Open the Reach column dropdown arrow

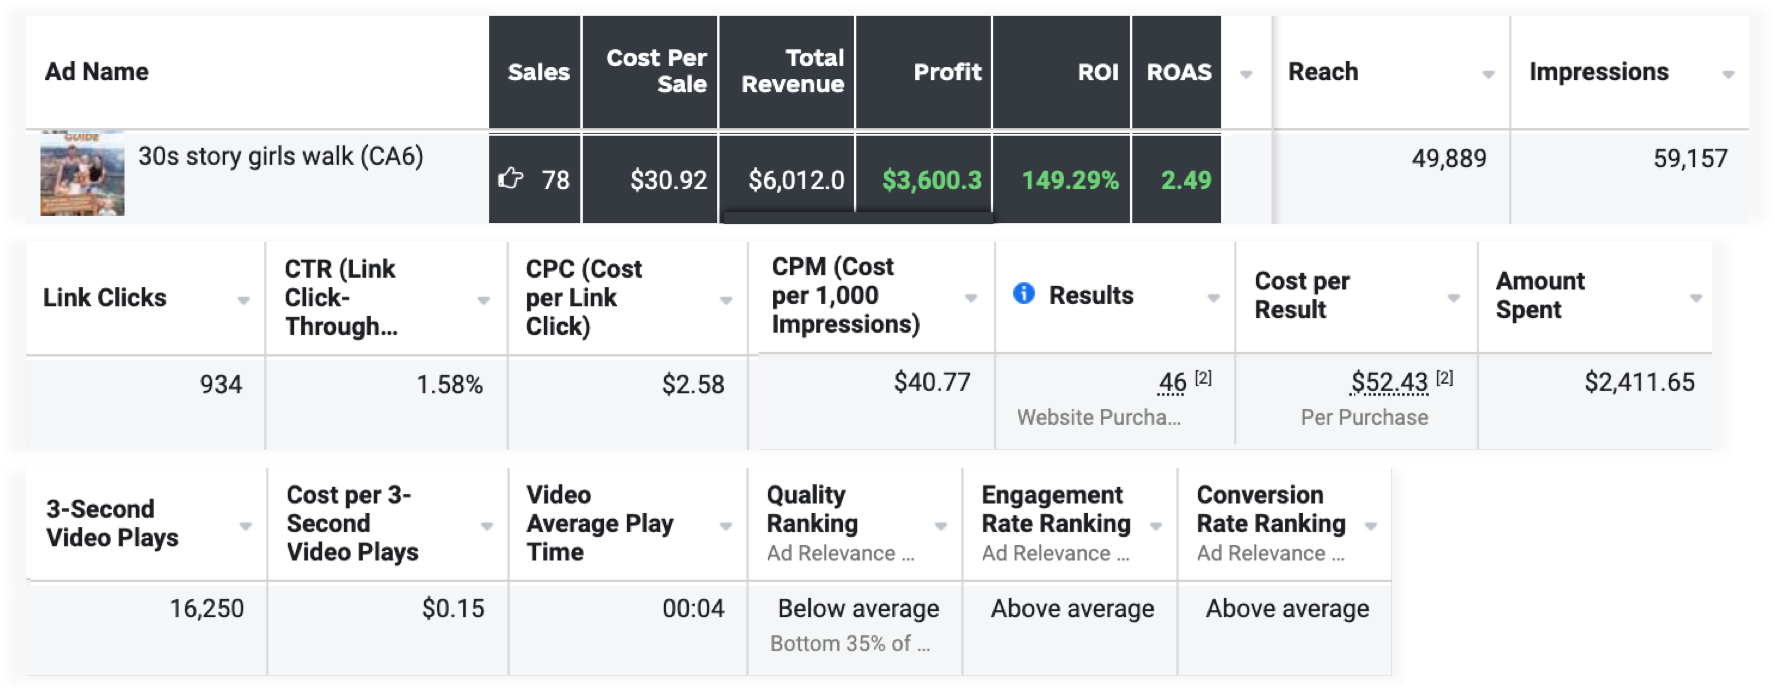(x=1488, y=75)
